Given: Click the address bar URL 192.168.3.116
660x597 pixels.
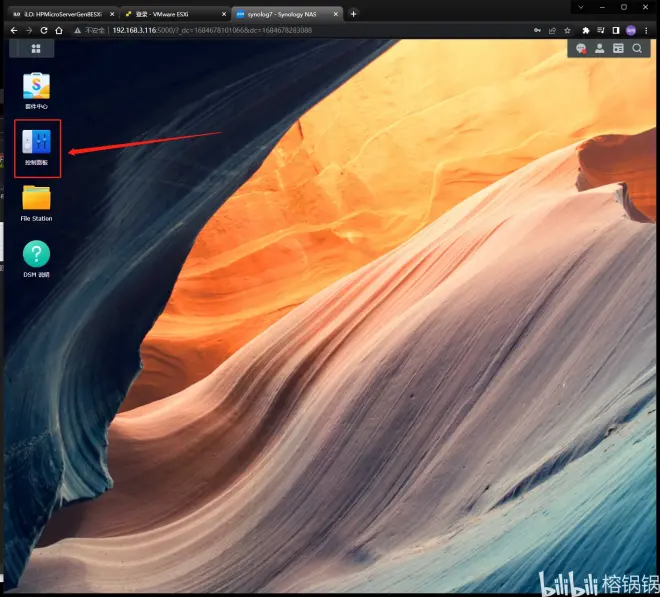Looking at the screenshot, I should click(x=212, y=30).
